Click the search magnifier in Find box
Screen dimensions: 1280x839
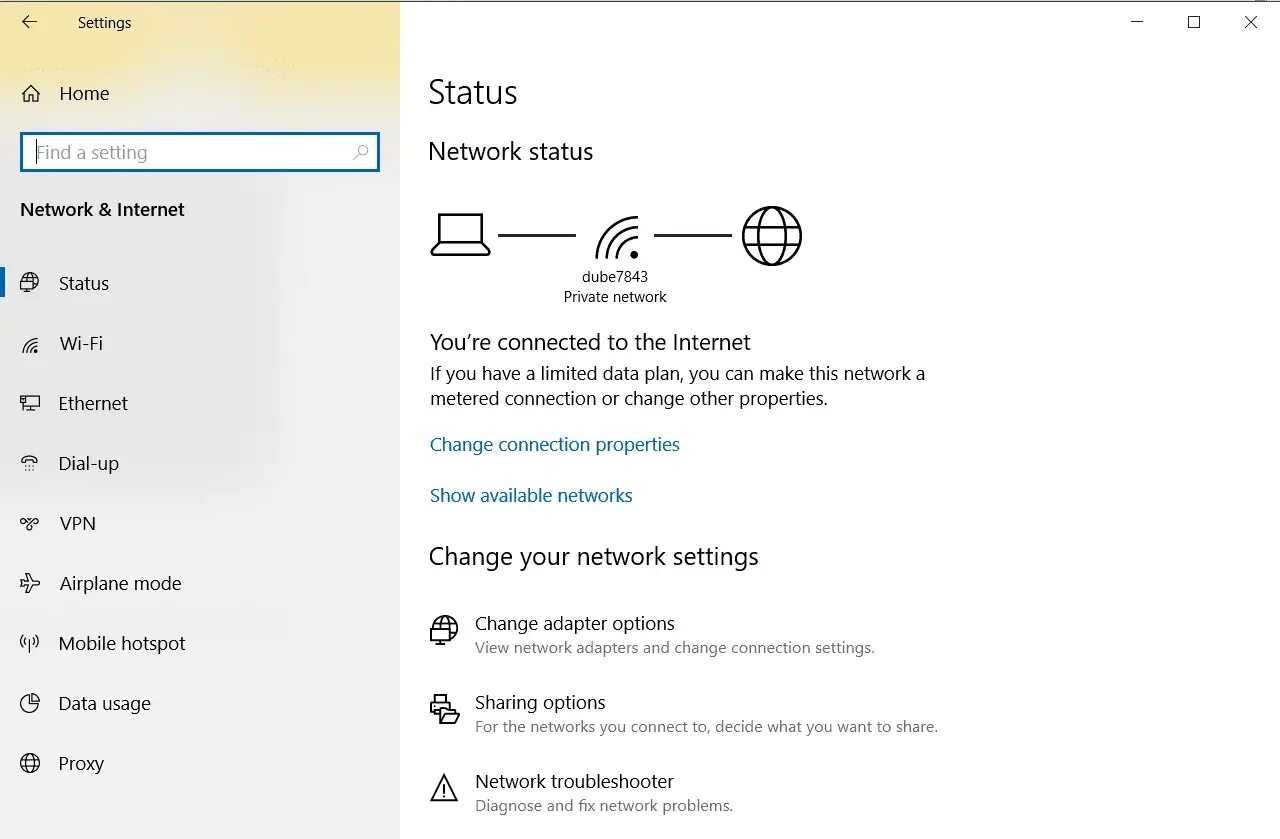point(361,152)
